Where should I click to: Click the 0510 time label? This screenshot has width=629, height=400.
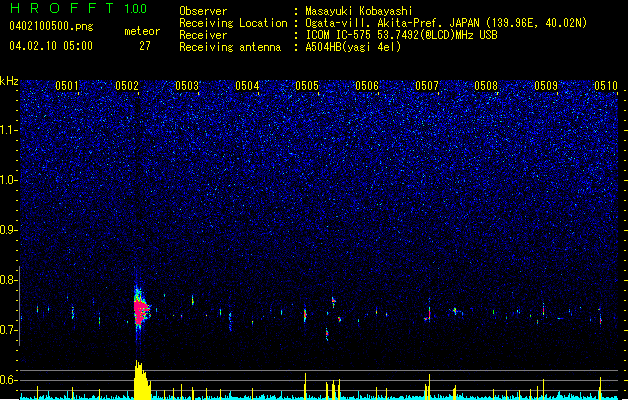[x=606, y=86]
